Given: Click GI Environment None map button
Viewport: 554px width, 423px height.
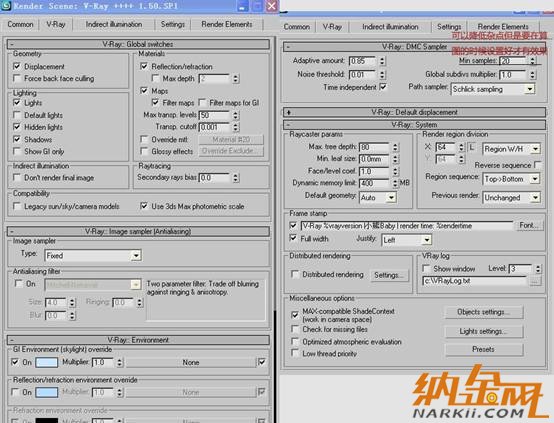Looking at the screenshot, I should coord(191,363).
